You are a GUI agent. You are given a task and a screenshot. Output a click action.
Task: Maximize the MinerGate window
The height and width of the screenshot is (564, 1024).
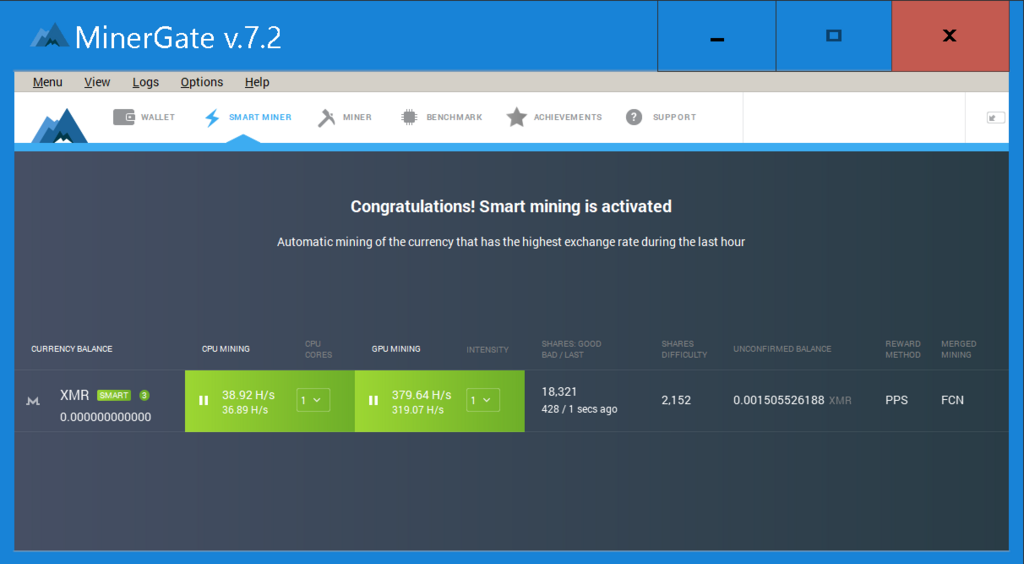[x=833, y=36]
